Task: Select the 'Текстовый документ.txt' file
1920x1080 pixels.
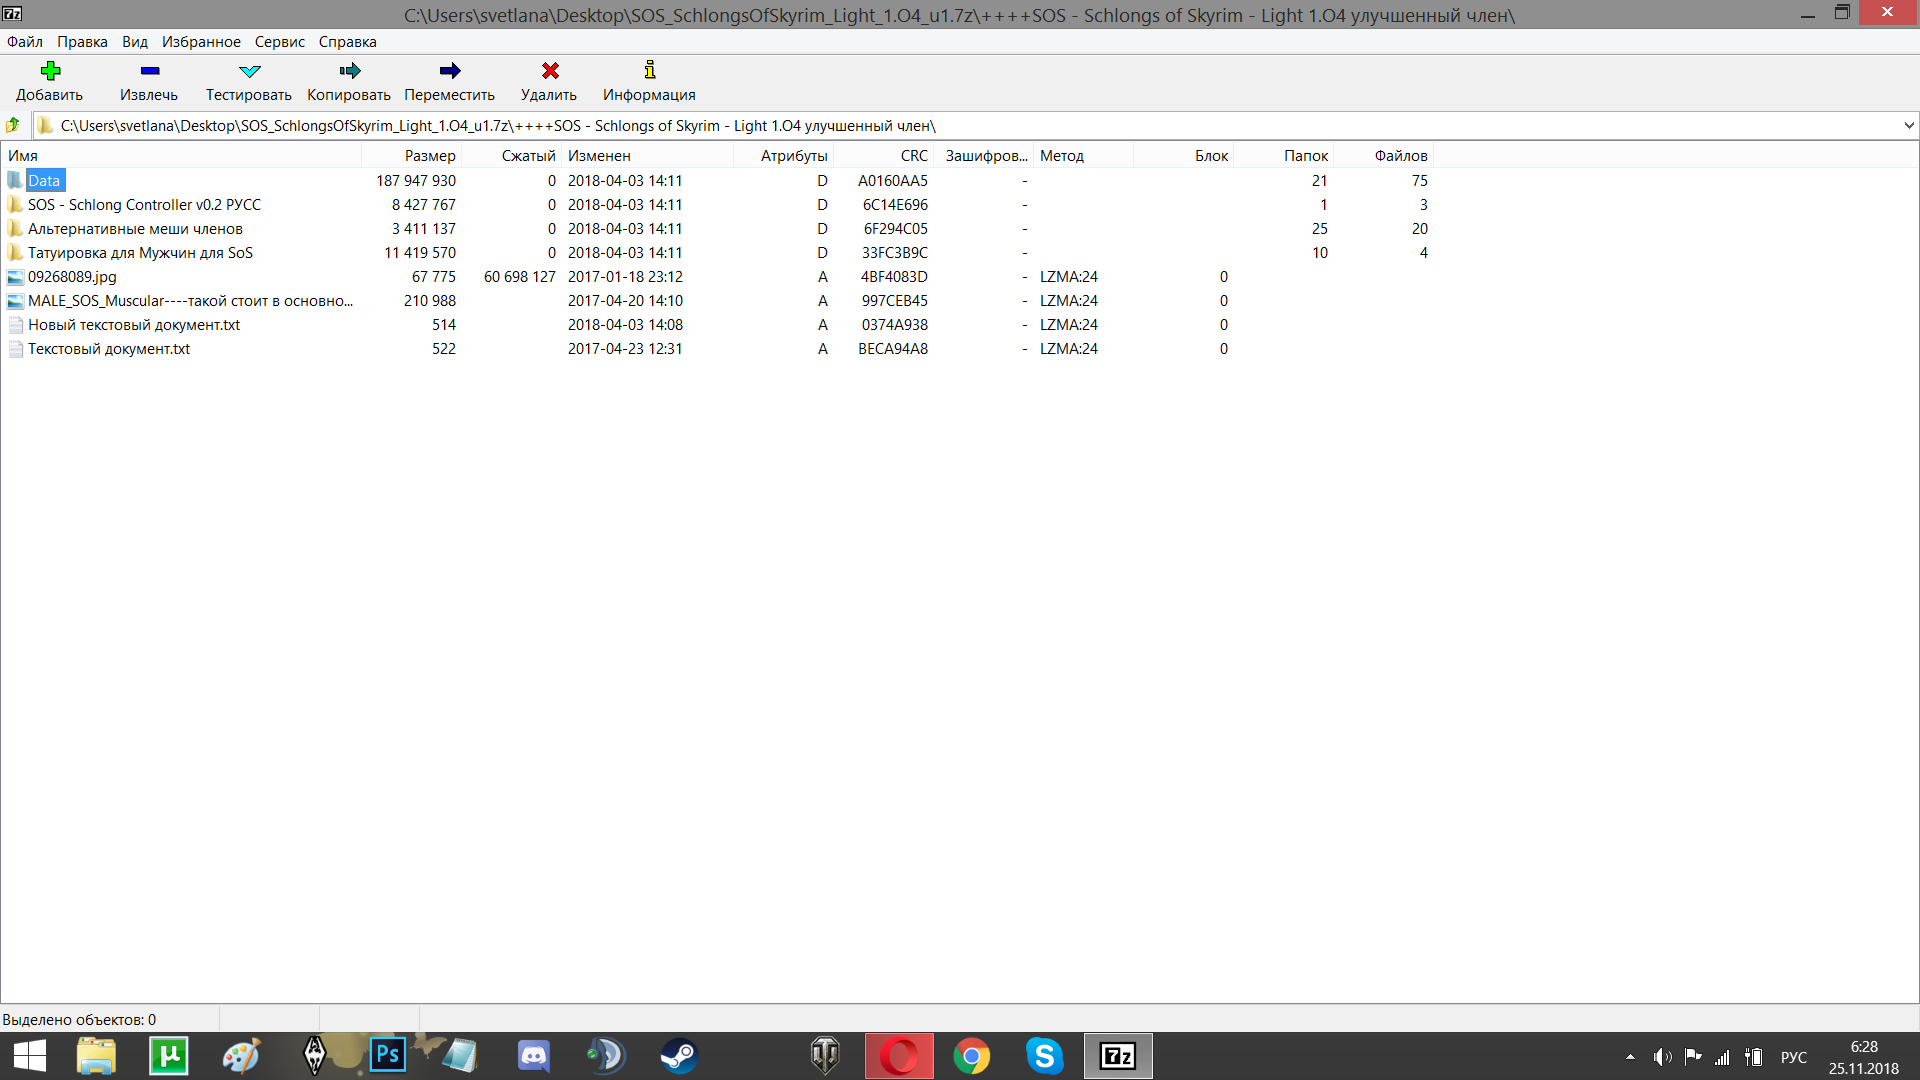Action: pos(109,349)
